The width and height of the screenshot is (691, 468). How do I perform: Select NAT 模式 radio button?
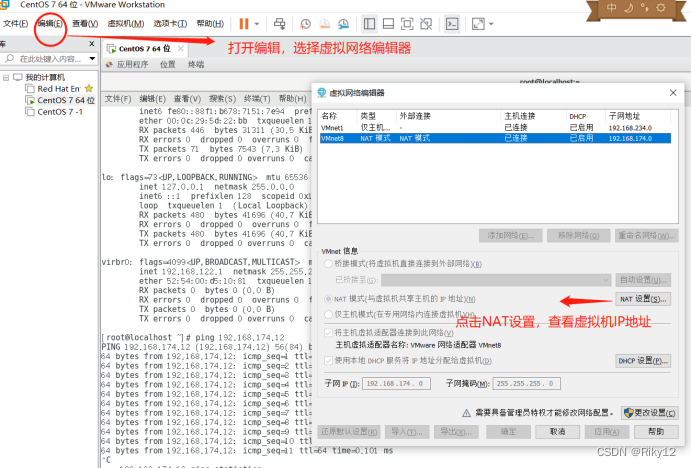click(328, 299)
